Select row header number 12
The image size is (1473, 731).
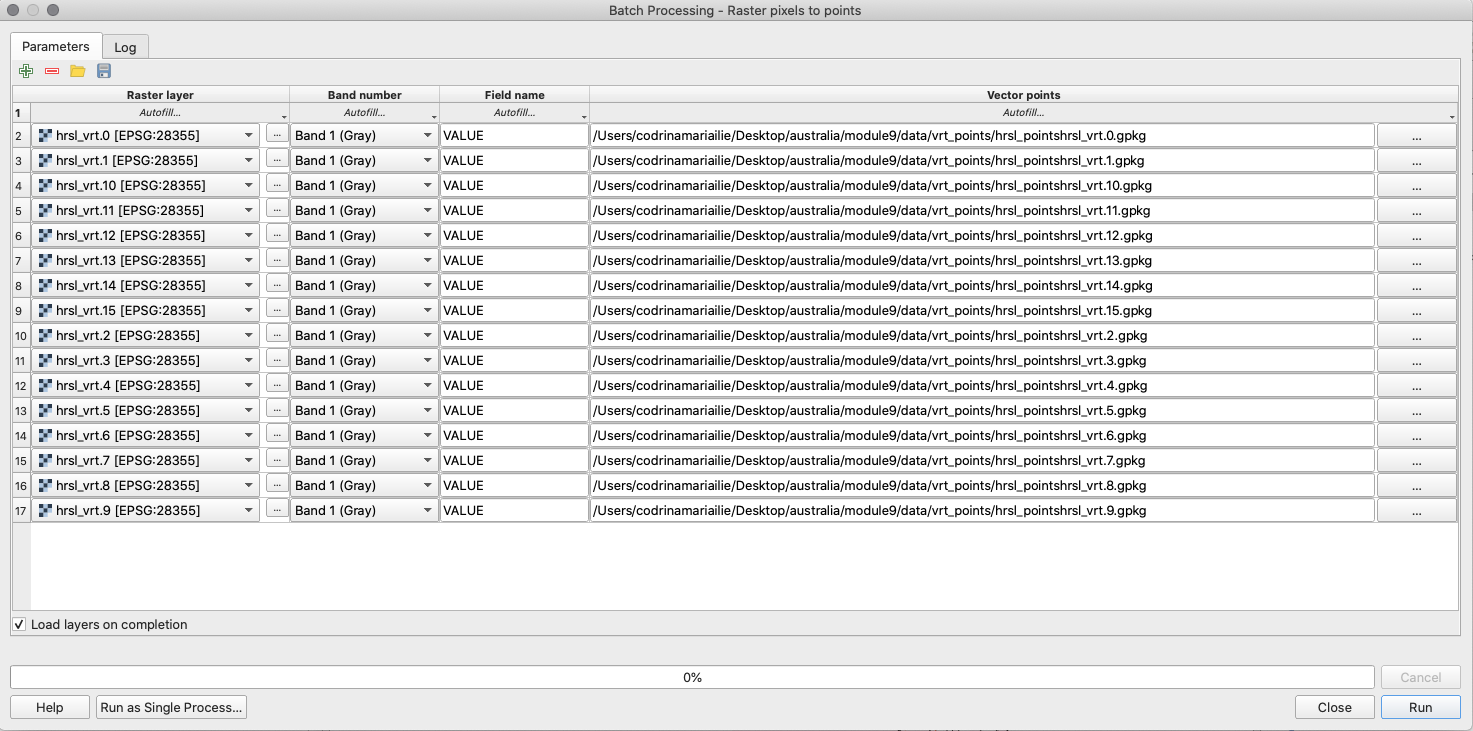[21, 385]
